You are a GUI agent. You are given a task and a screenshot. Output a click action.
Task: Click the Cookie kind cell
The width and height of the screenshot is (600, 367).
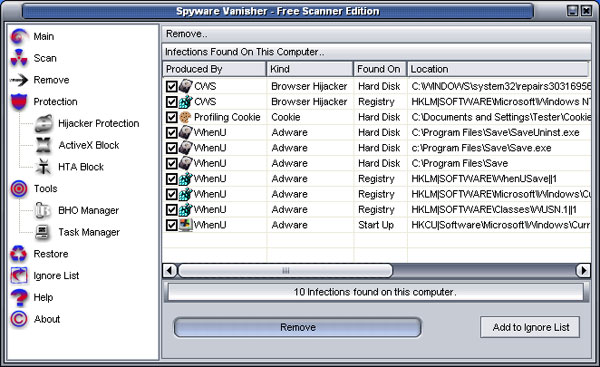tap(286, 117)
